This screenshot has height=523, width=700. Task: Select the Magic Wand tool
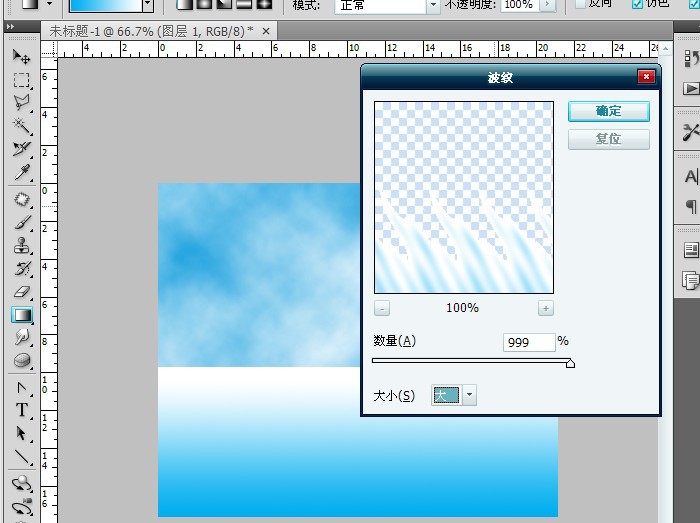click(22, 126)
